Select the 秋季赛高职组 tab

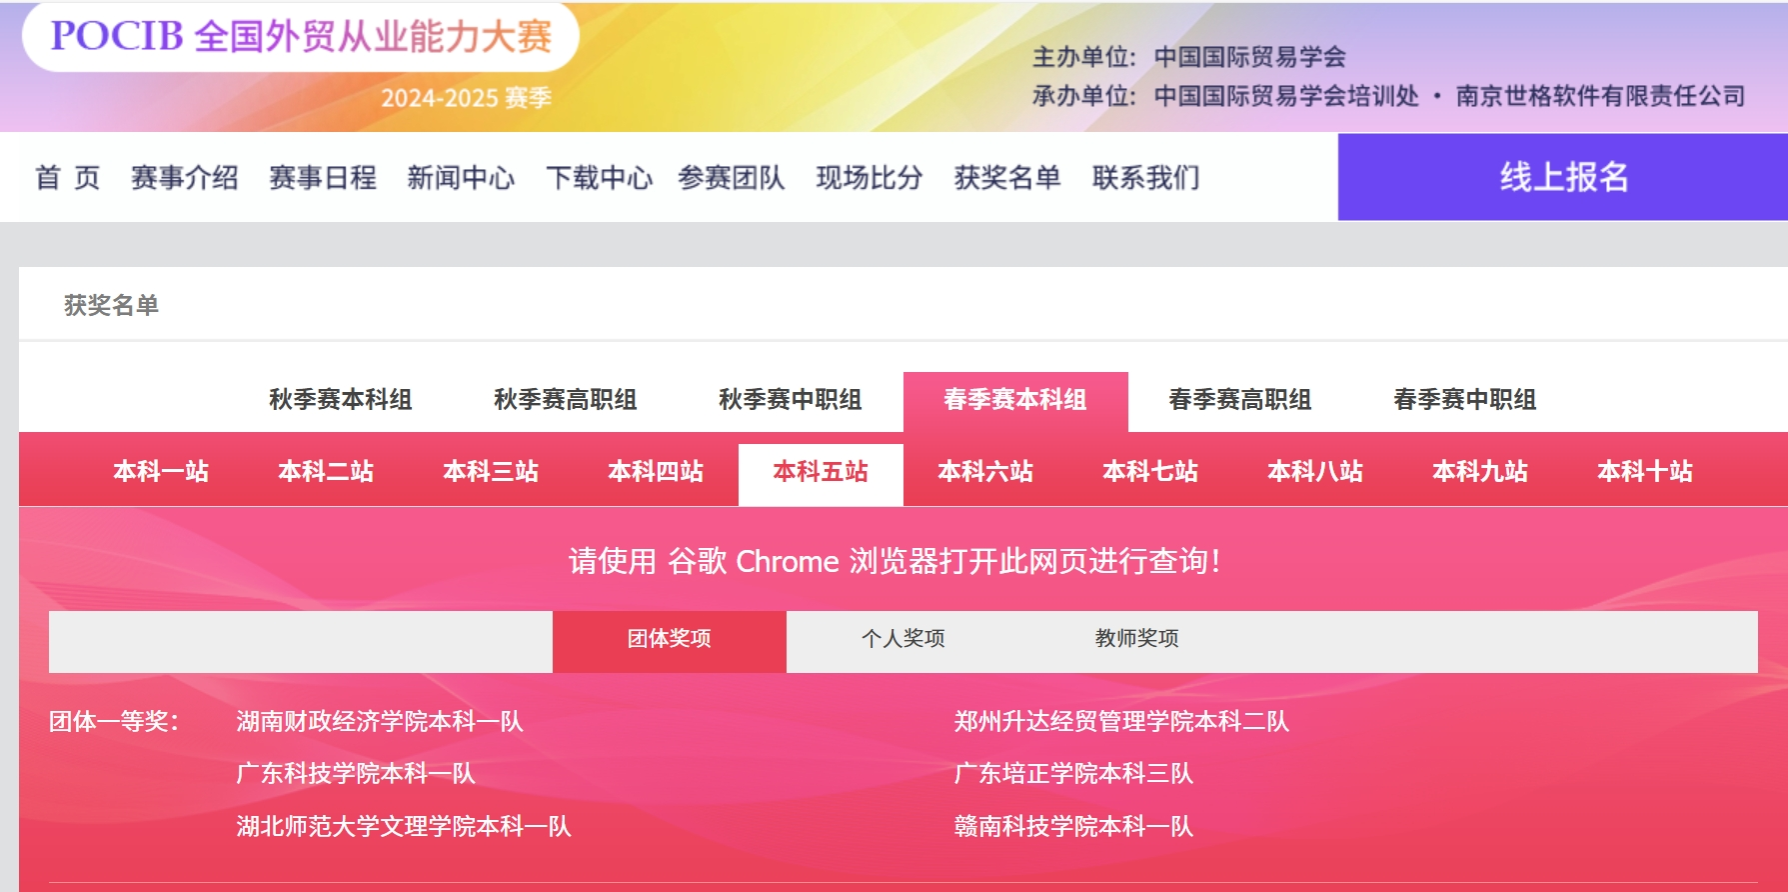(565, 400)
